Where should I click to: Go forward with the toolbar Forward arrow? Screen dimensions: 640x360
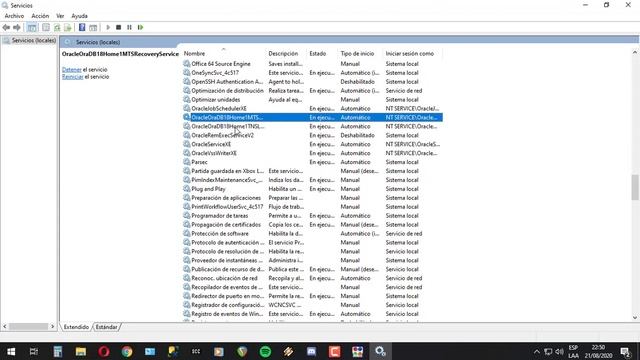coord(17,27)
